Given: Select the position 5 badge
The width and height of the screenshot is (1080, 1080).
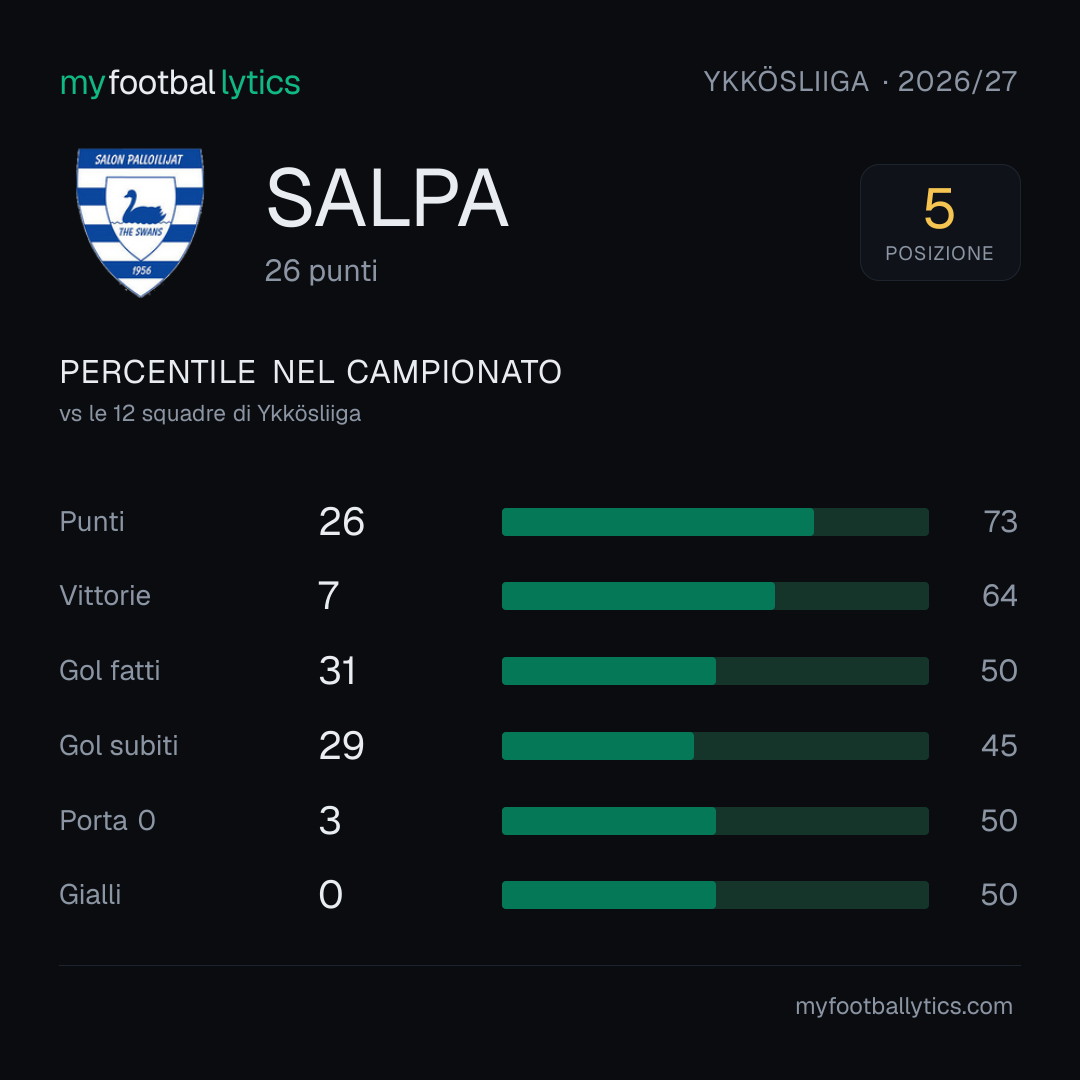Looking at the screenshot, I should point(939,222).
